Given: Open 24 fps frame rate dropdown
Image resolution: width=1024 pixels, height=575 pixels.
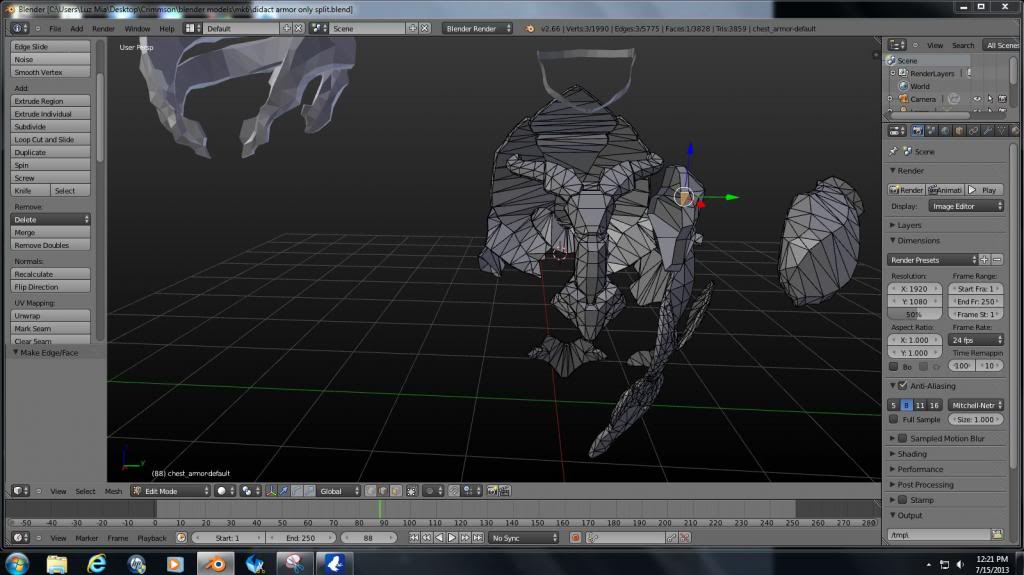Looking at the screenshot, I should pos(976,340).
